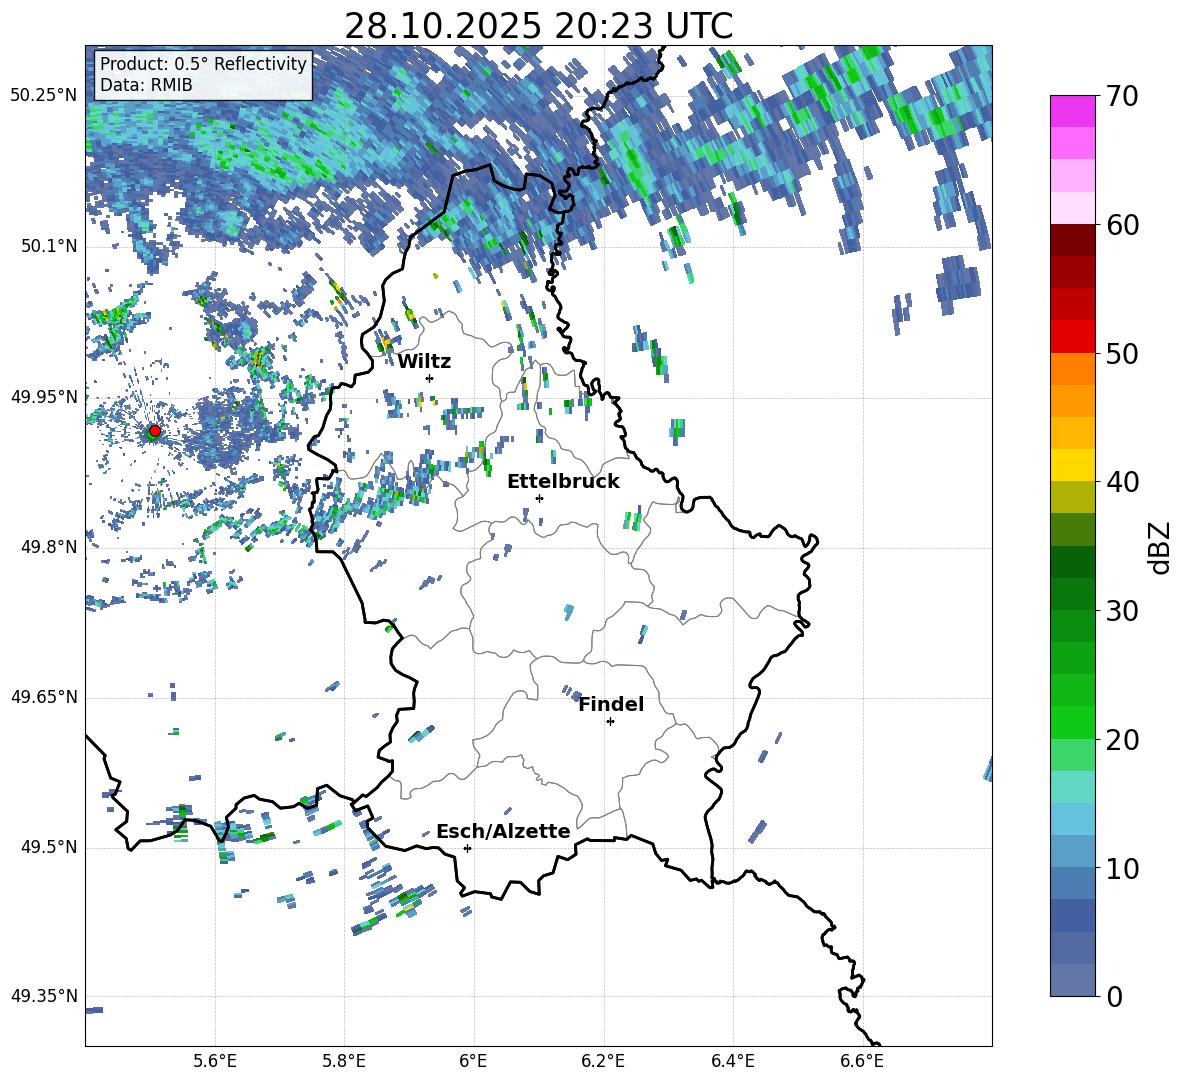Click the Data: RMIB text

point(146,85)
